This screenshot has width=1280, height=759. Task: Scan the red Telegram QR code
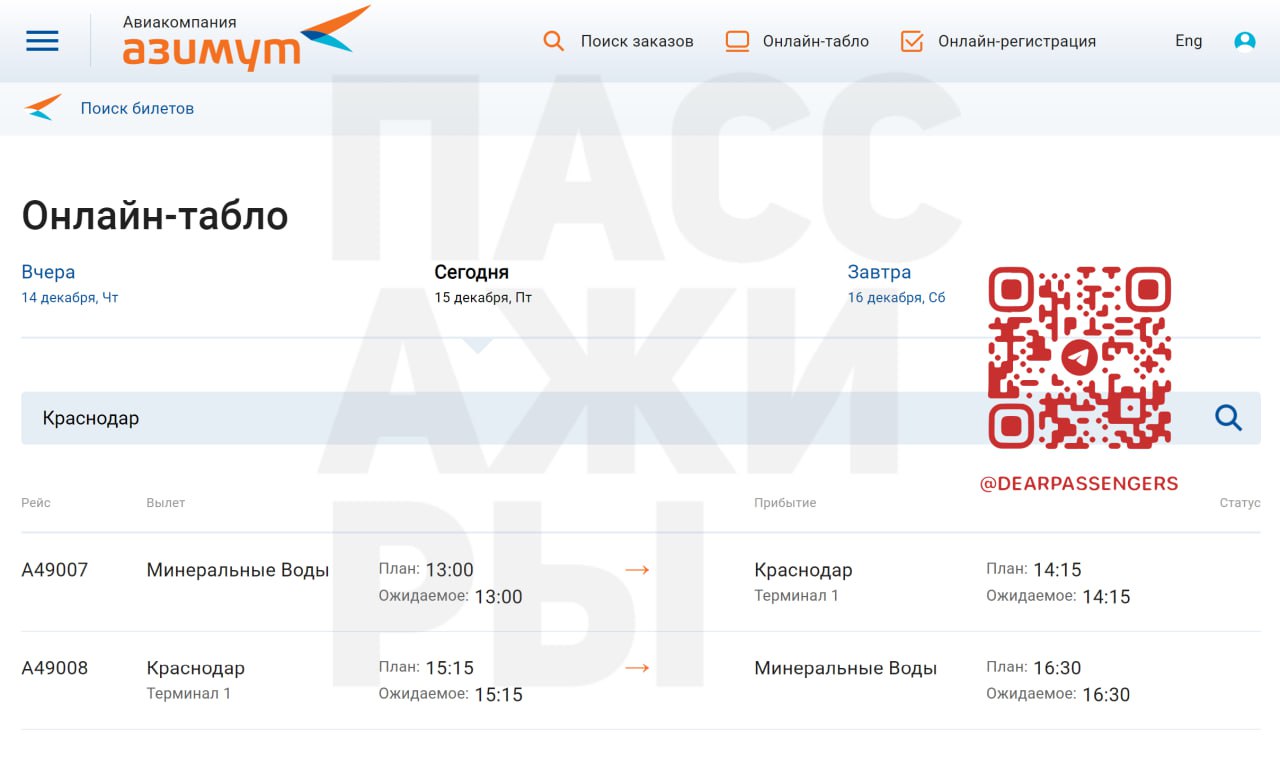1079,357
